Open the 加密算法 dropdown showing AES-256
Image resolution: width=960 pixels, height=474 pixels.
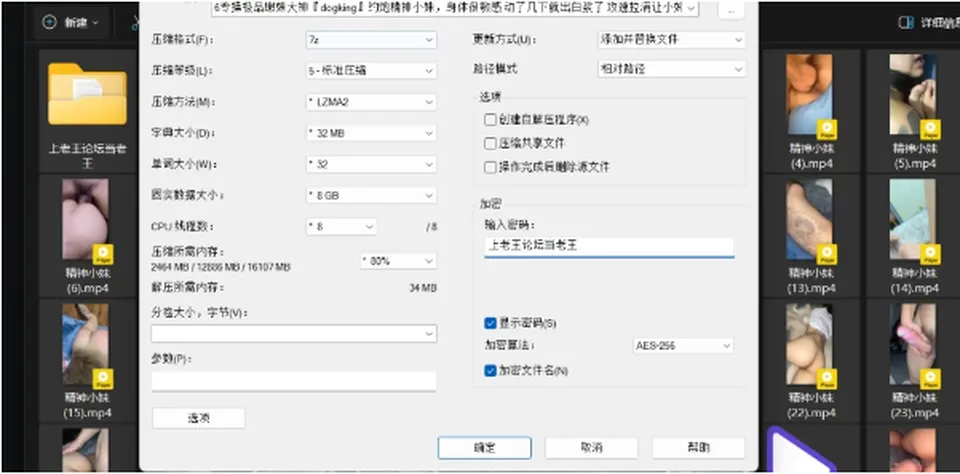pyautogui.click(x=683, y=346)
